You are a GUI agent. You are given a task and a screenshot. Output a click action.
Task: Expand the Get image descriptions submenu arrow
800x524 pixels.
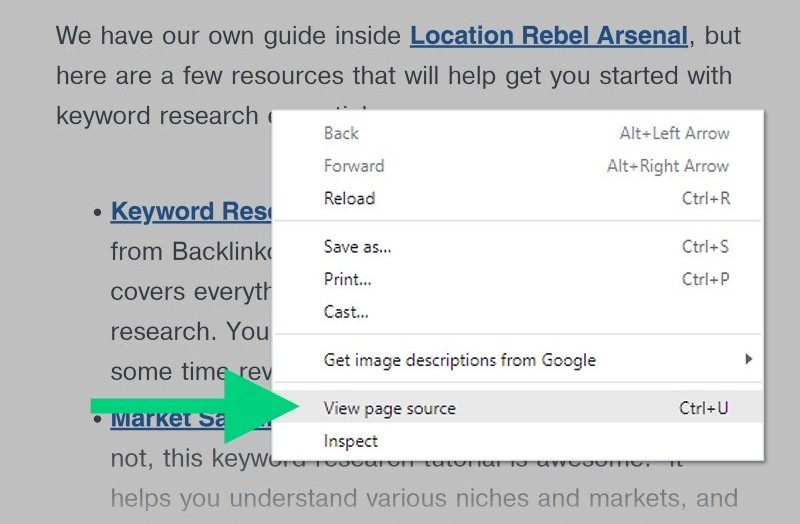(749, 359)
